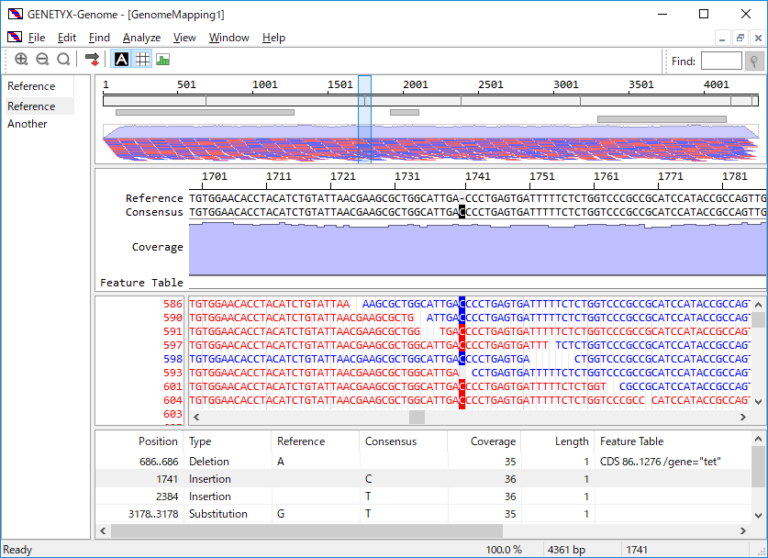
Task: Select read row 604
Action: (x=173, y=400)
